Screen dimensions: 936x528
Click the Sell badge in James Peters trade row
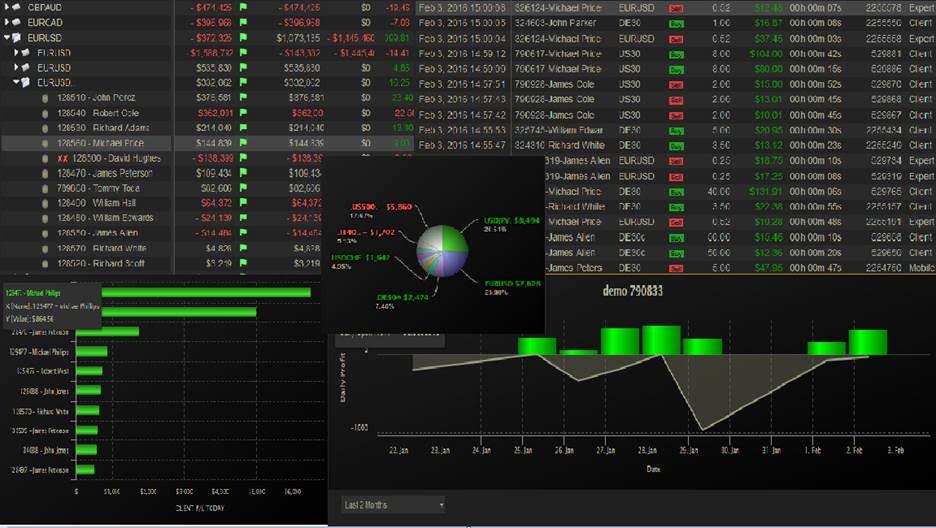[677, 268]
